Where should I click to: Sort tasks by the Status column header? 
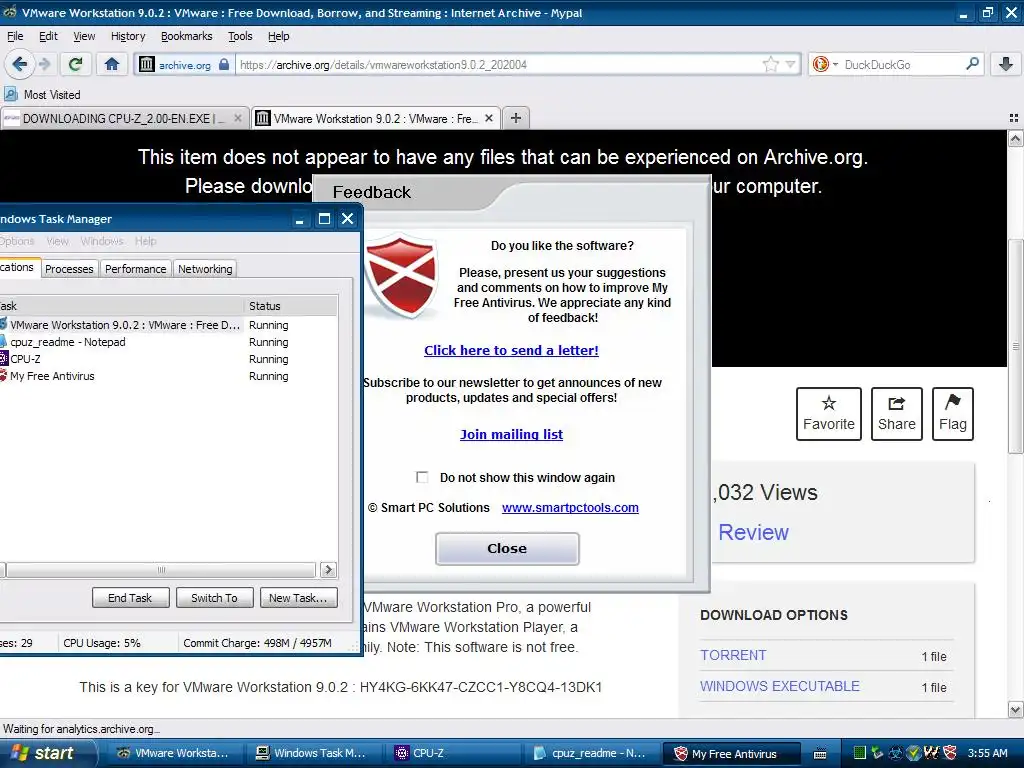click(x=290, y=306)
